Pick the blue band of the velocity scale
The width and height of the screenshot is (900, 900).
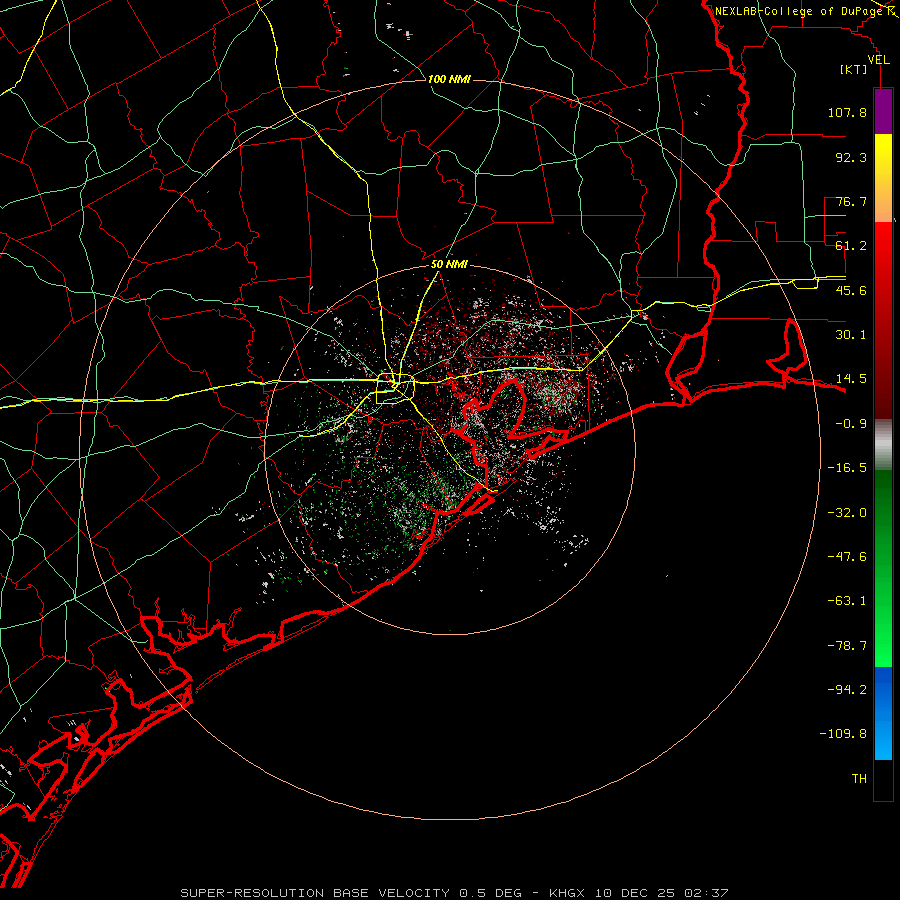coord(883,713)
